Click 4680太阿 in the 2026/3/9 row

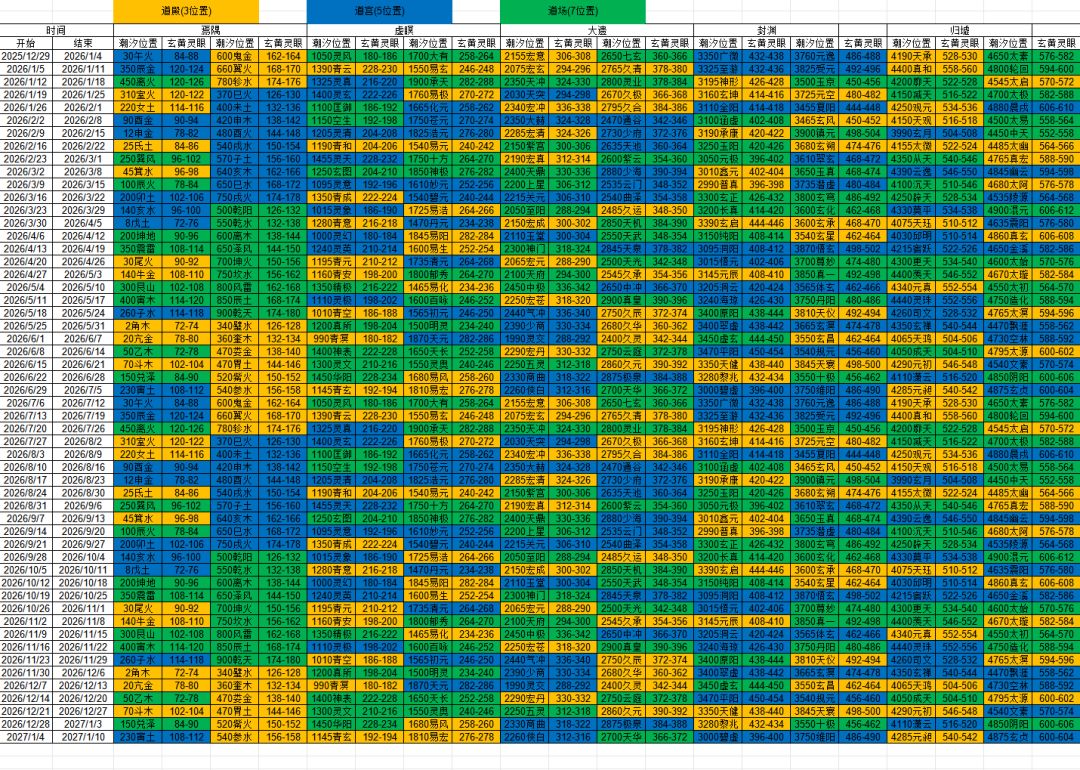pos(1008,185)
